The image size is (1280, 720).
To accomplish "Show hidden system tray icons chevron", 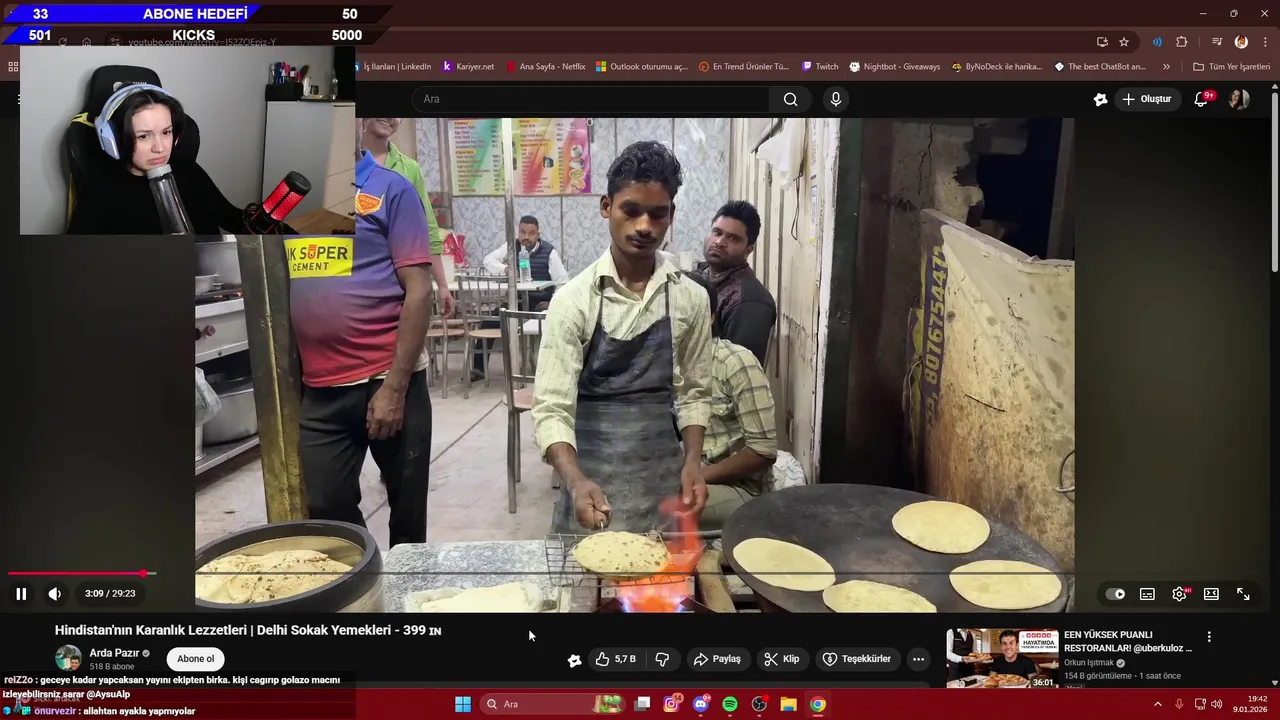I will (x=1158, y=704).
